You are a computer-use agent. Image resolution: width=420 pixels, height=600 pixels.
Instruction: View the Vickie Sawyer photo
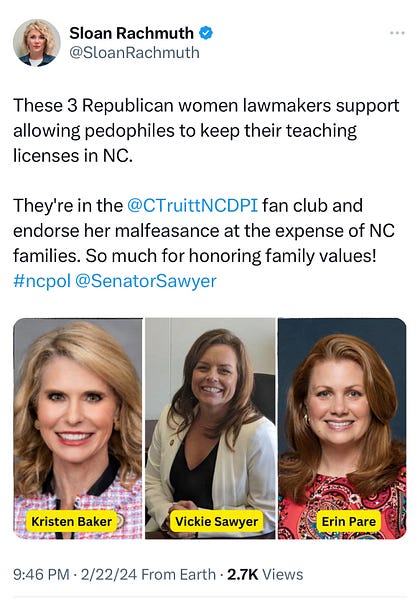(210, 428)
